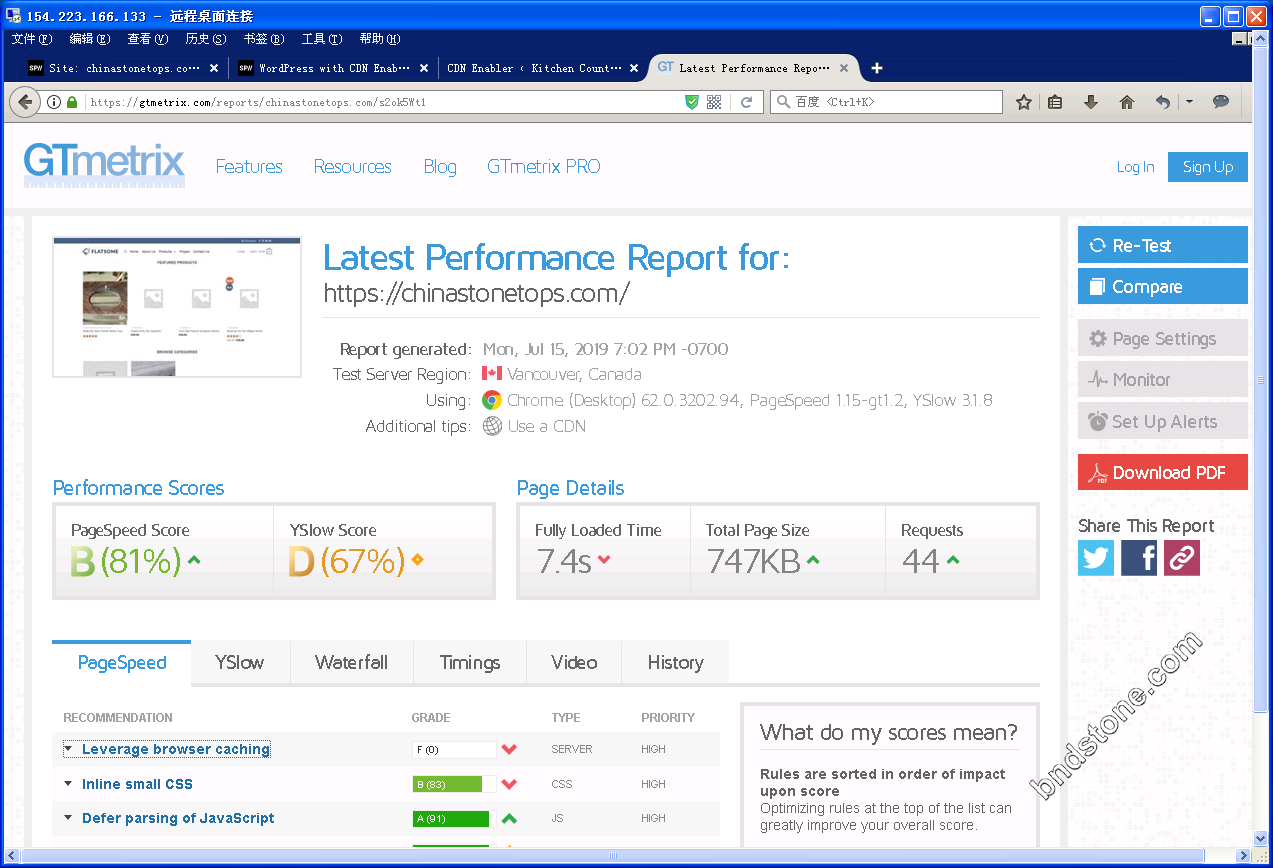Open the bookmarks list icon

[1055, 102]
